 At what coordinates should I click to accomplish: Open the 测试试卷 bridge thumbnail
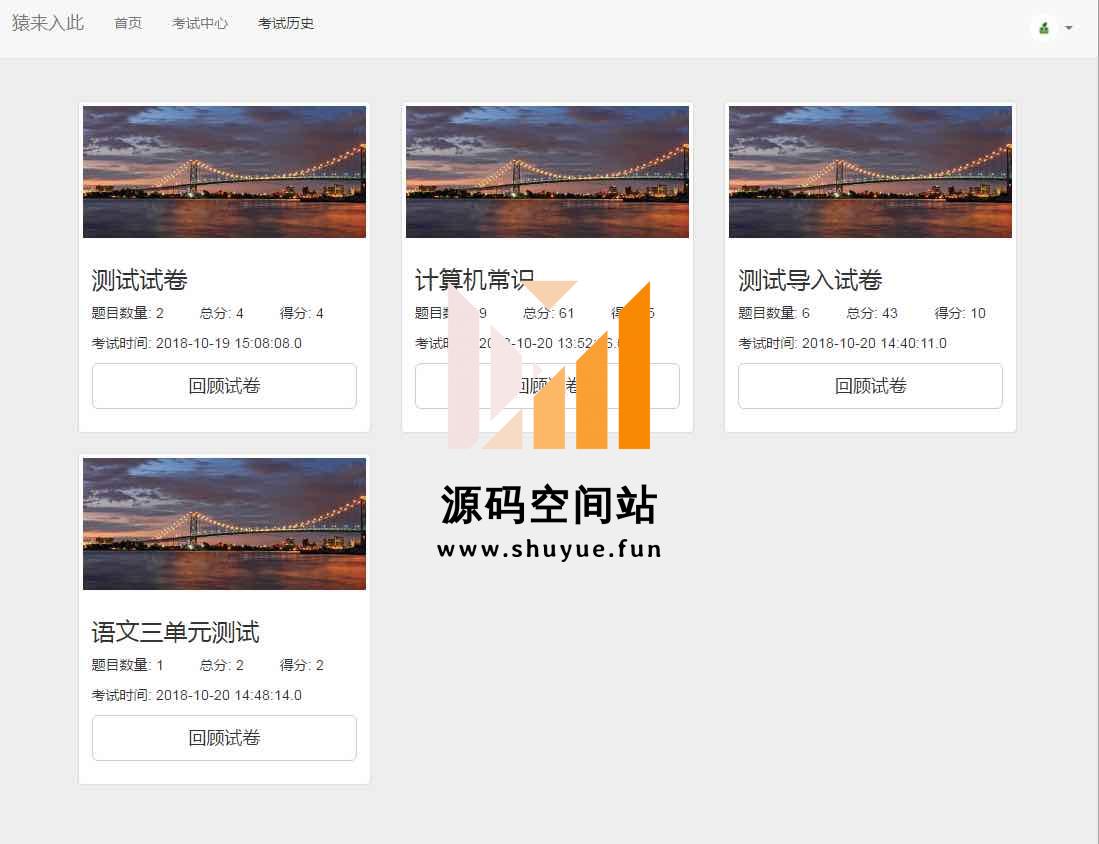tap(224, 172)
